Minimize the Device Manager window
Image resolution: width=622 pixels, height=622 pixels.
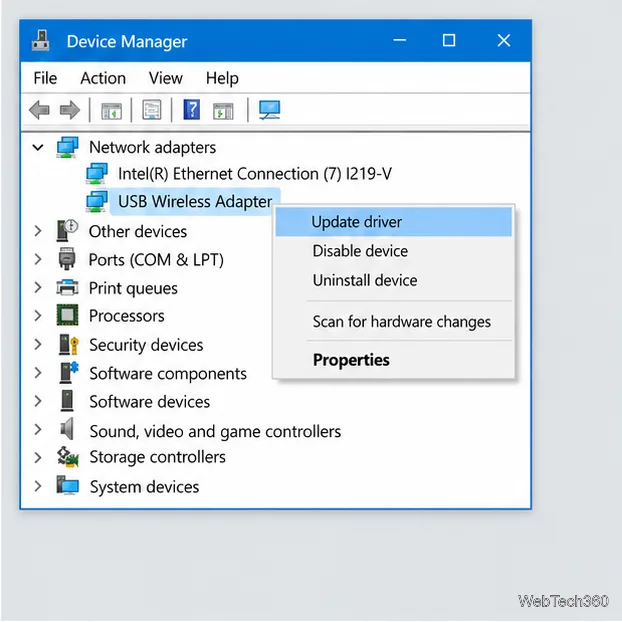click(x=399, y=40)
